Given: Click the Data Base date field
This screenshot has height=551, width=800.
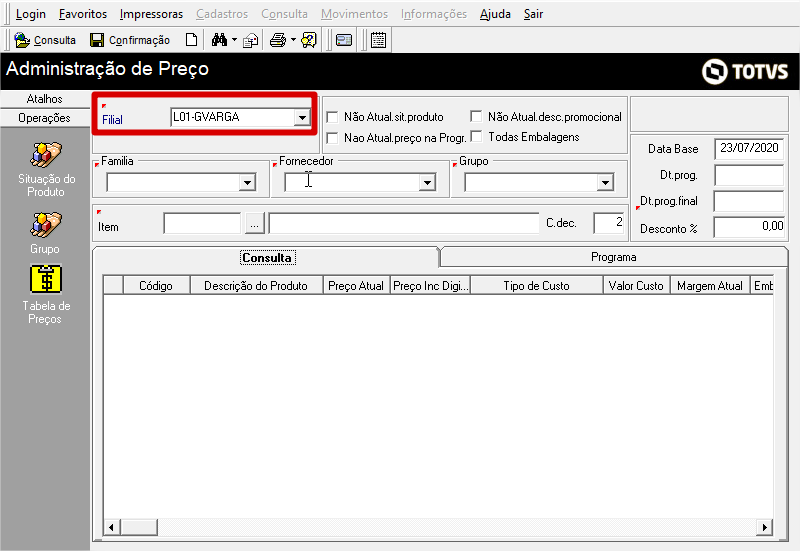Looking at the screenshot, I should (749, 148).
